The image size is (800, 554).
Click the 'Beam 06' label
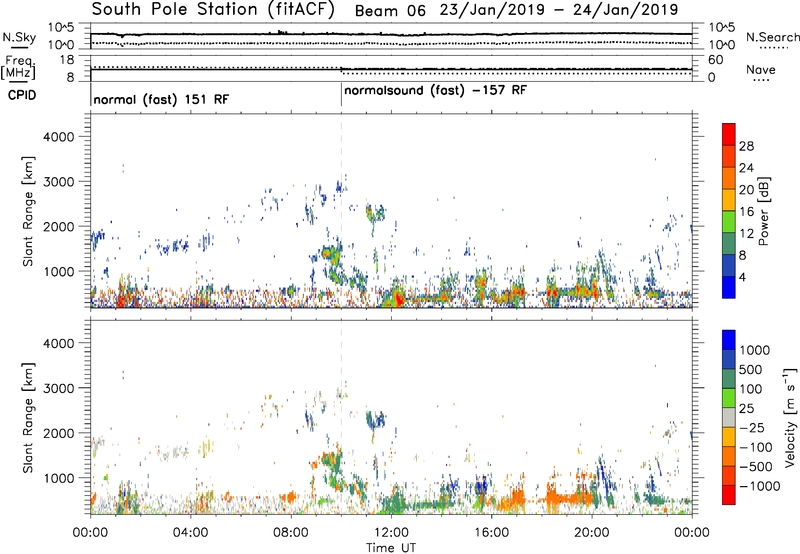pyautogui.click(x=390, y=10)
